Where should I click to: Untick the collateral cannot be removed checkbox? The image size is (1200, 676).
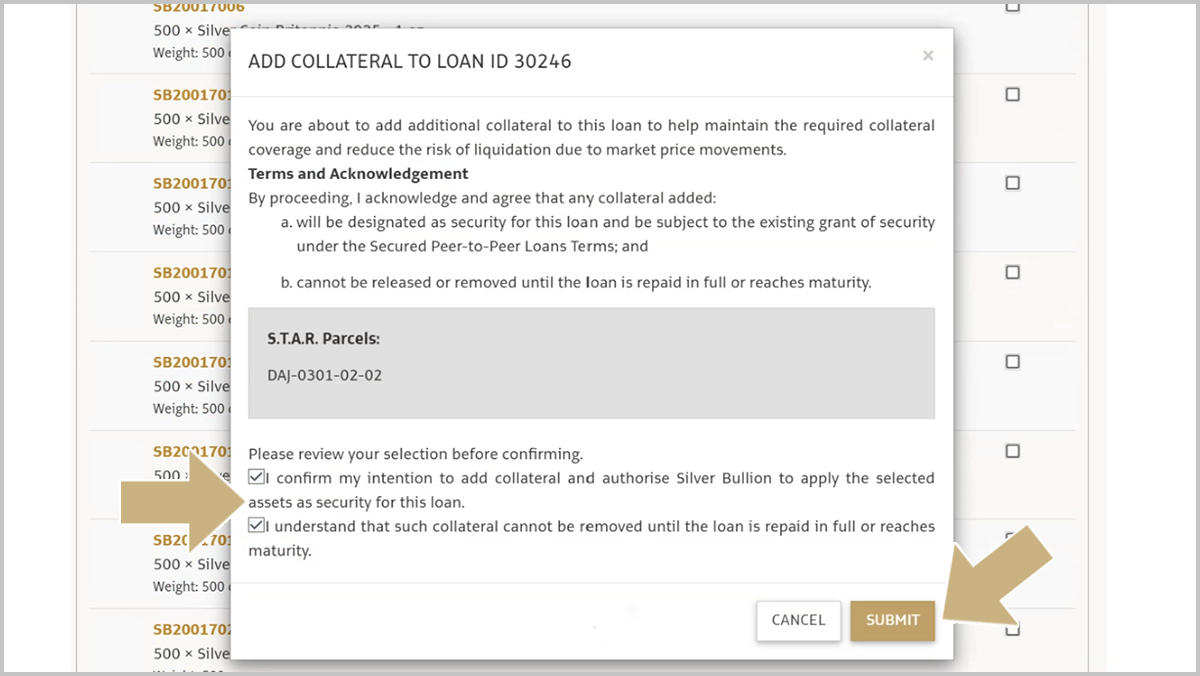click(x=257, y=526)
